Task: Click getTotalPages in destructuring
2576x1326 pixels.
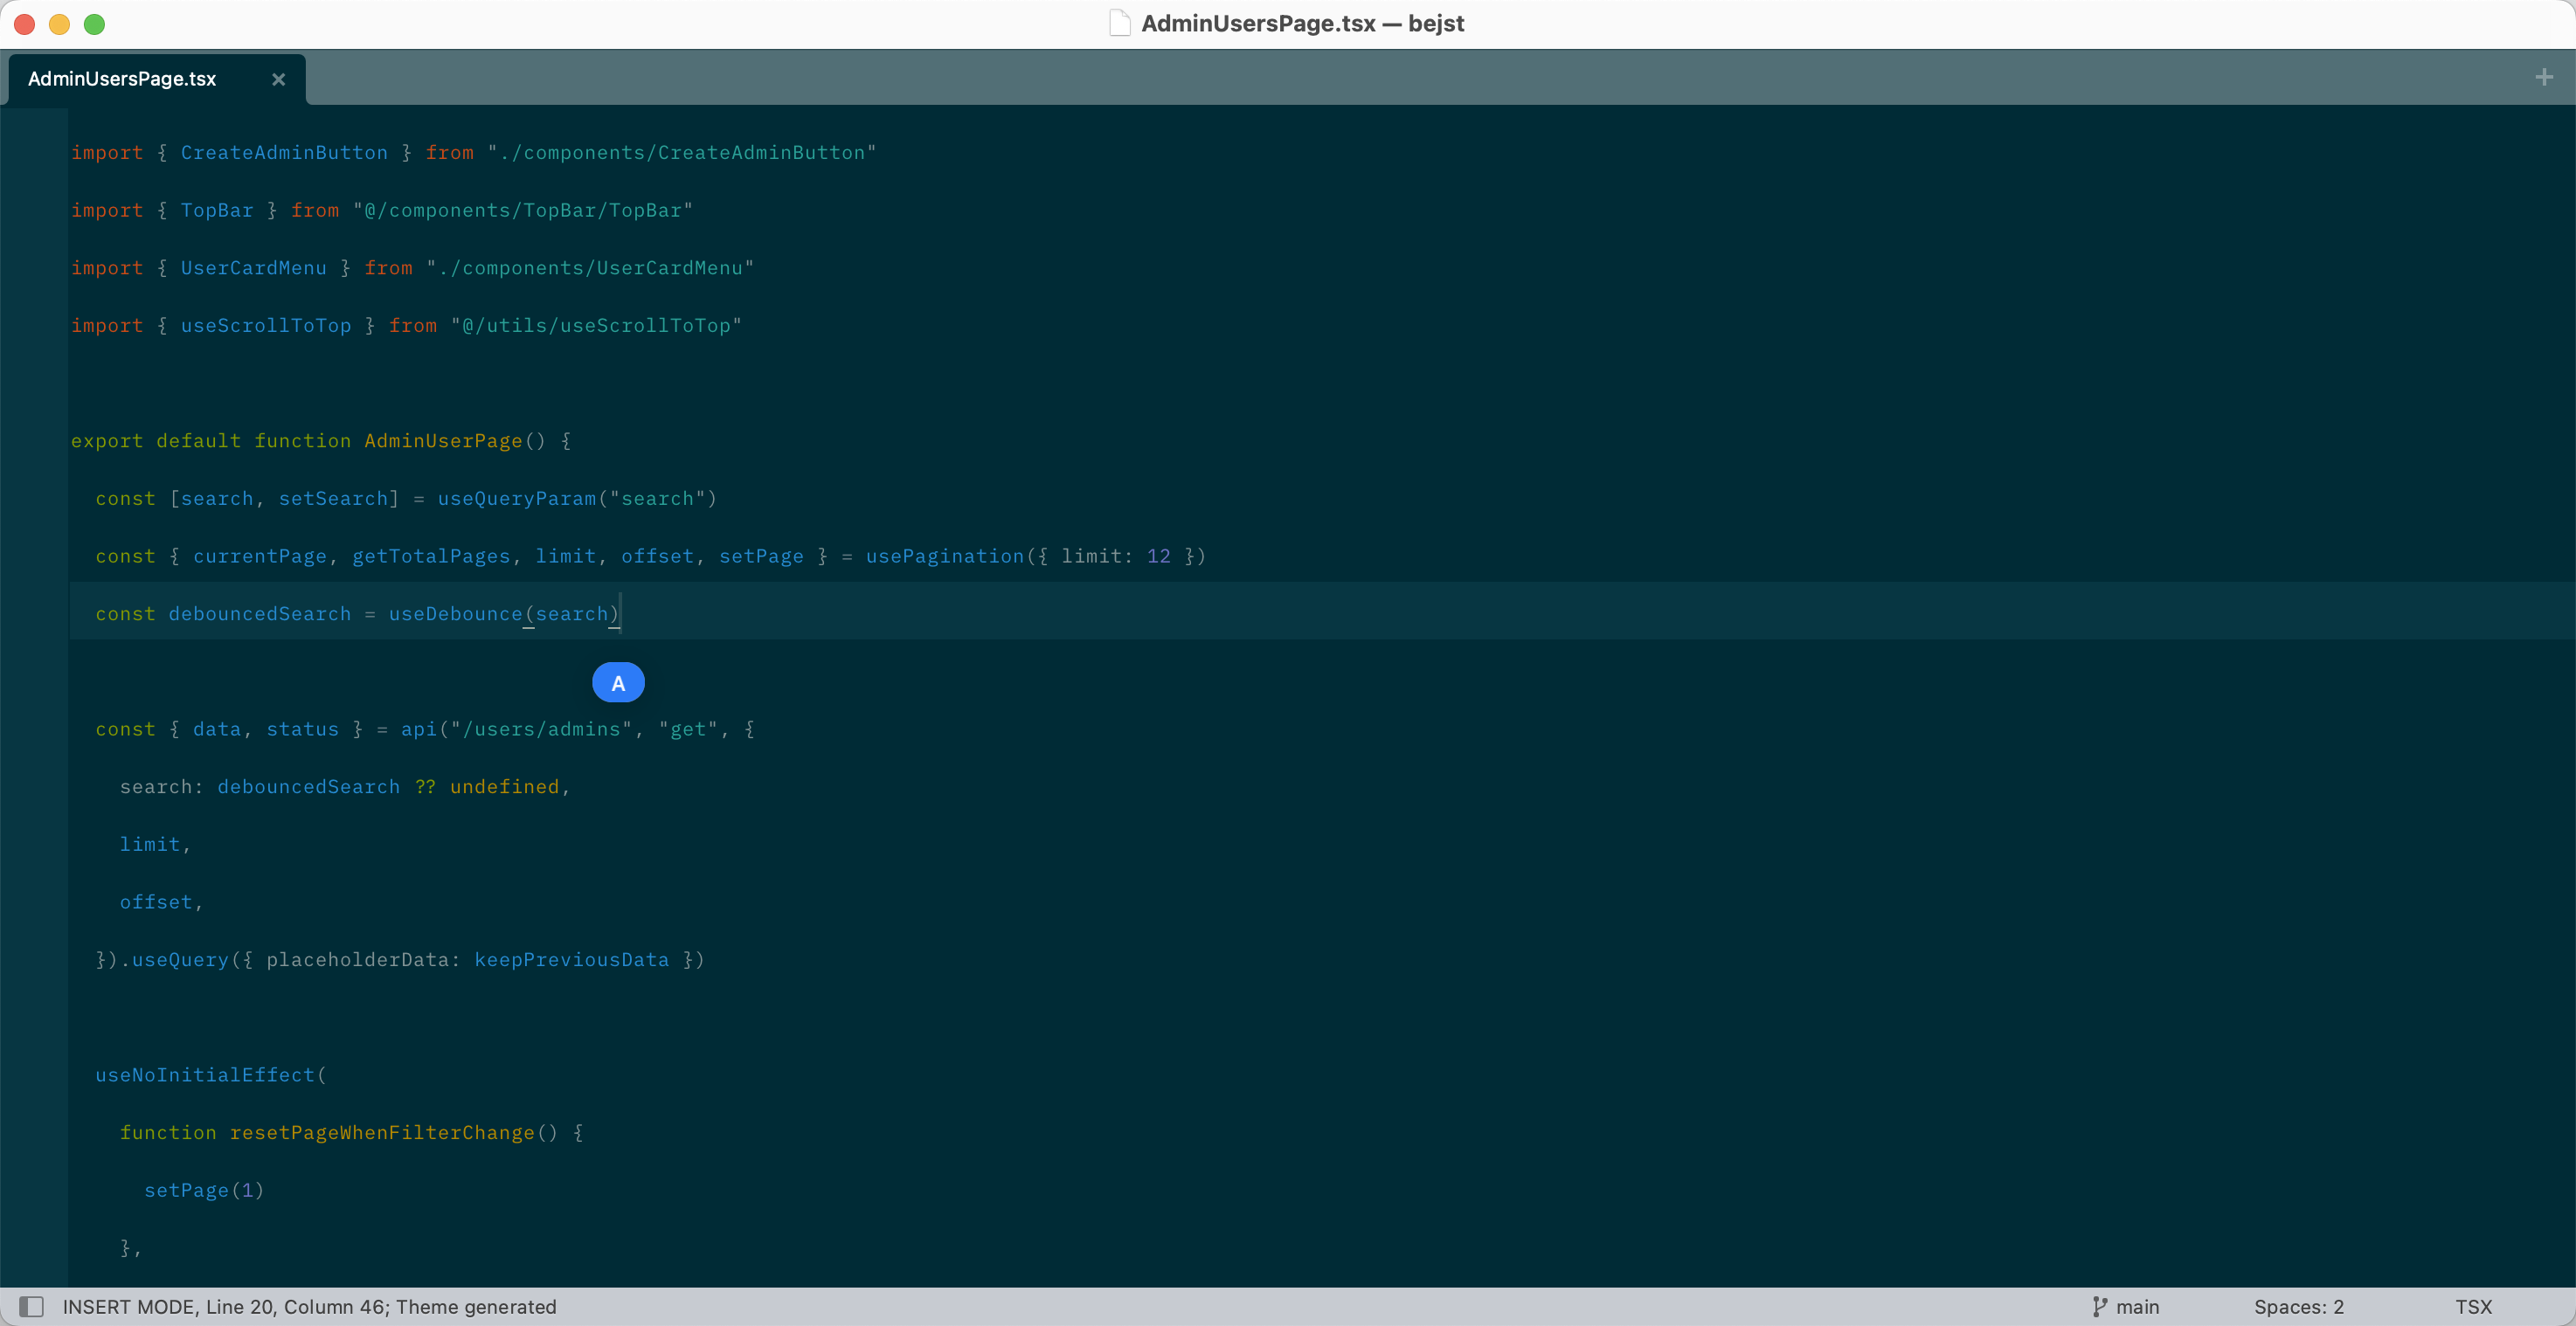Action: pyautogui.click(x=431, y=556)
